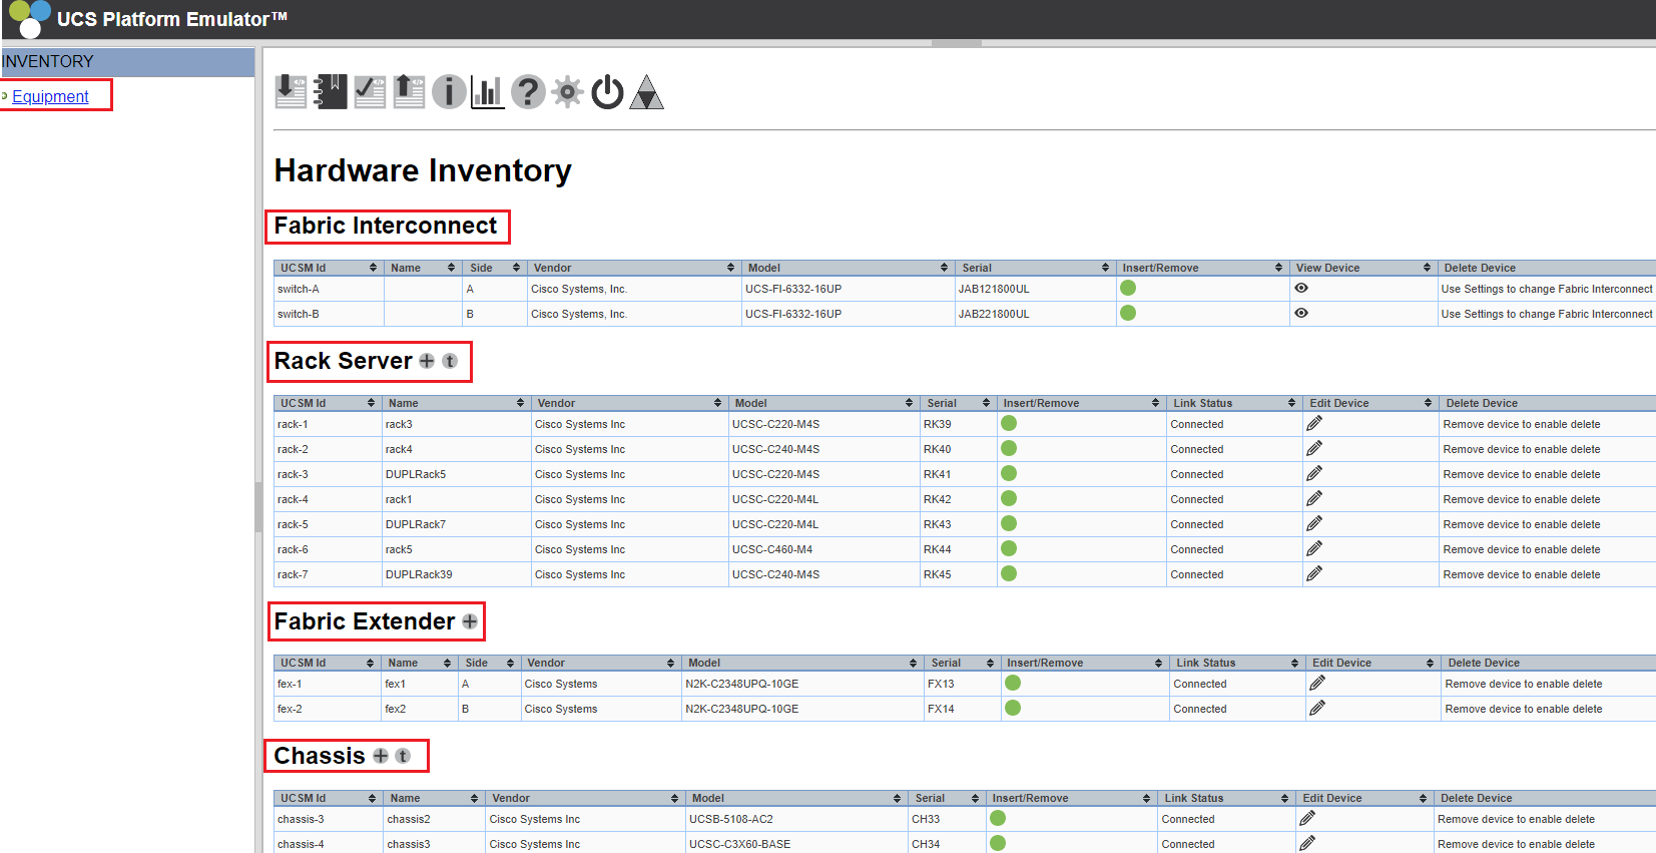
Task: Toggle insert/remove status for chassis-3
Action: [998, 818]
